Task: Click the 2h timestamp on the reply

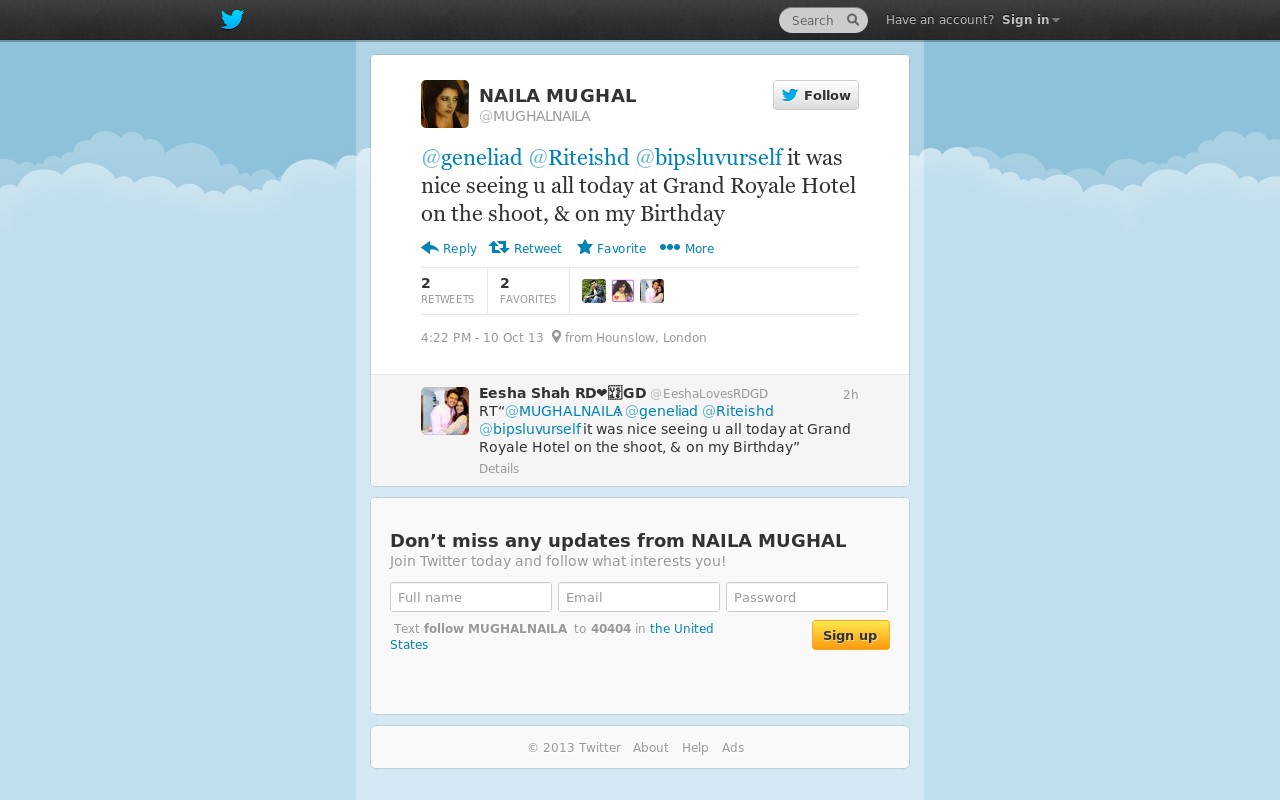Action: tap(851, 394)
